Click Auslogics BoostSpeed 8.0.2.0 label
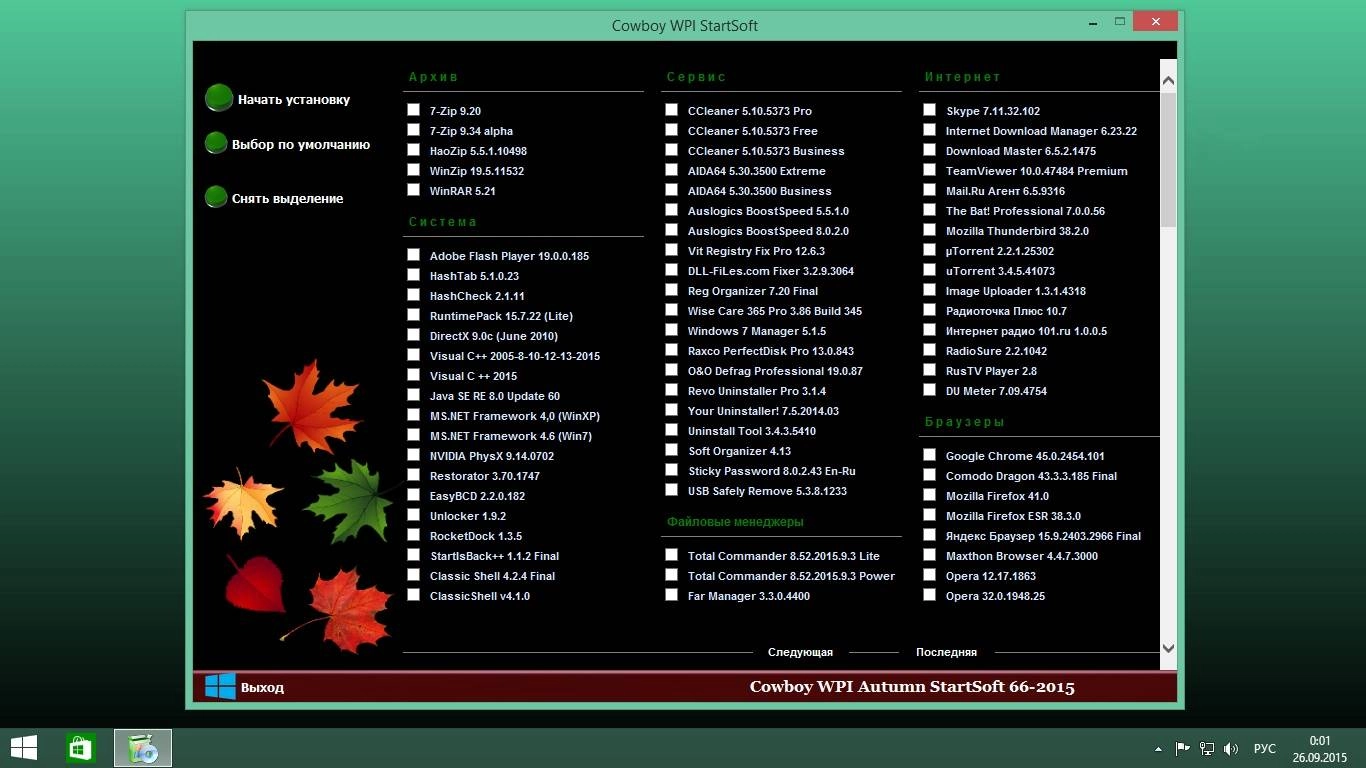 pyautogui.click(x=768, y=231)
